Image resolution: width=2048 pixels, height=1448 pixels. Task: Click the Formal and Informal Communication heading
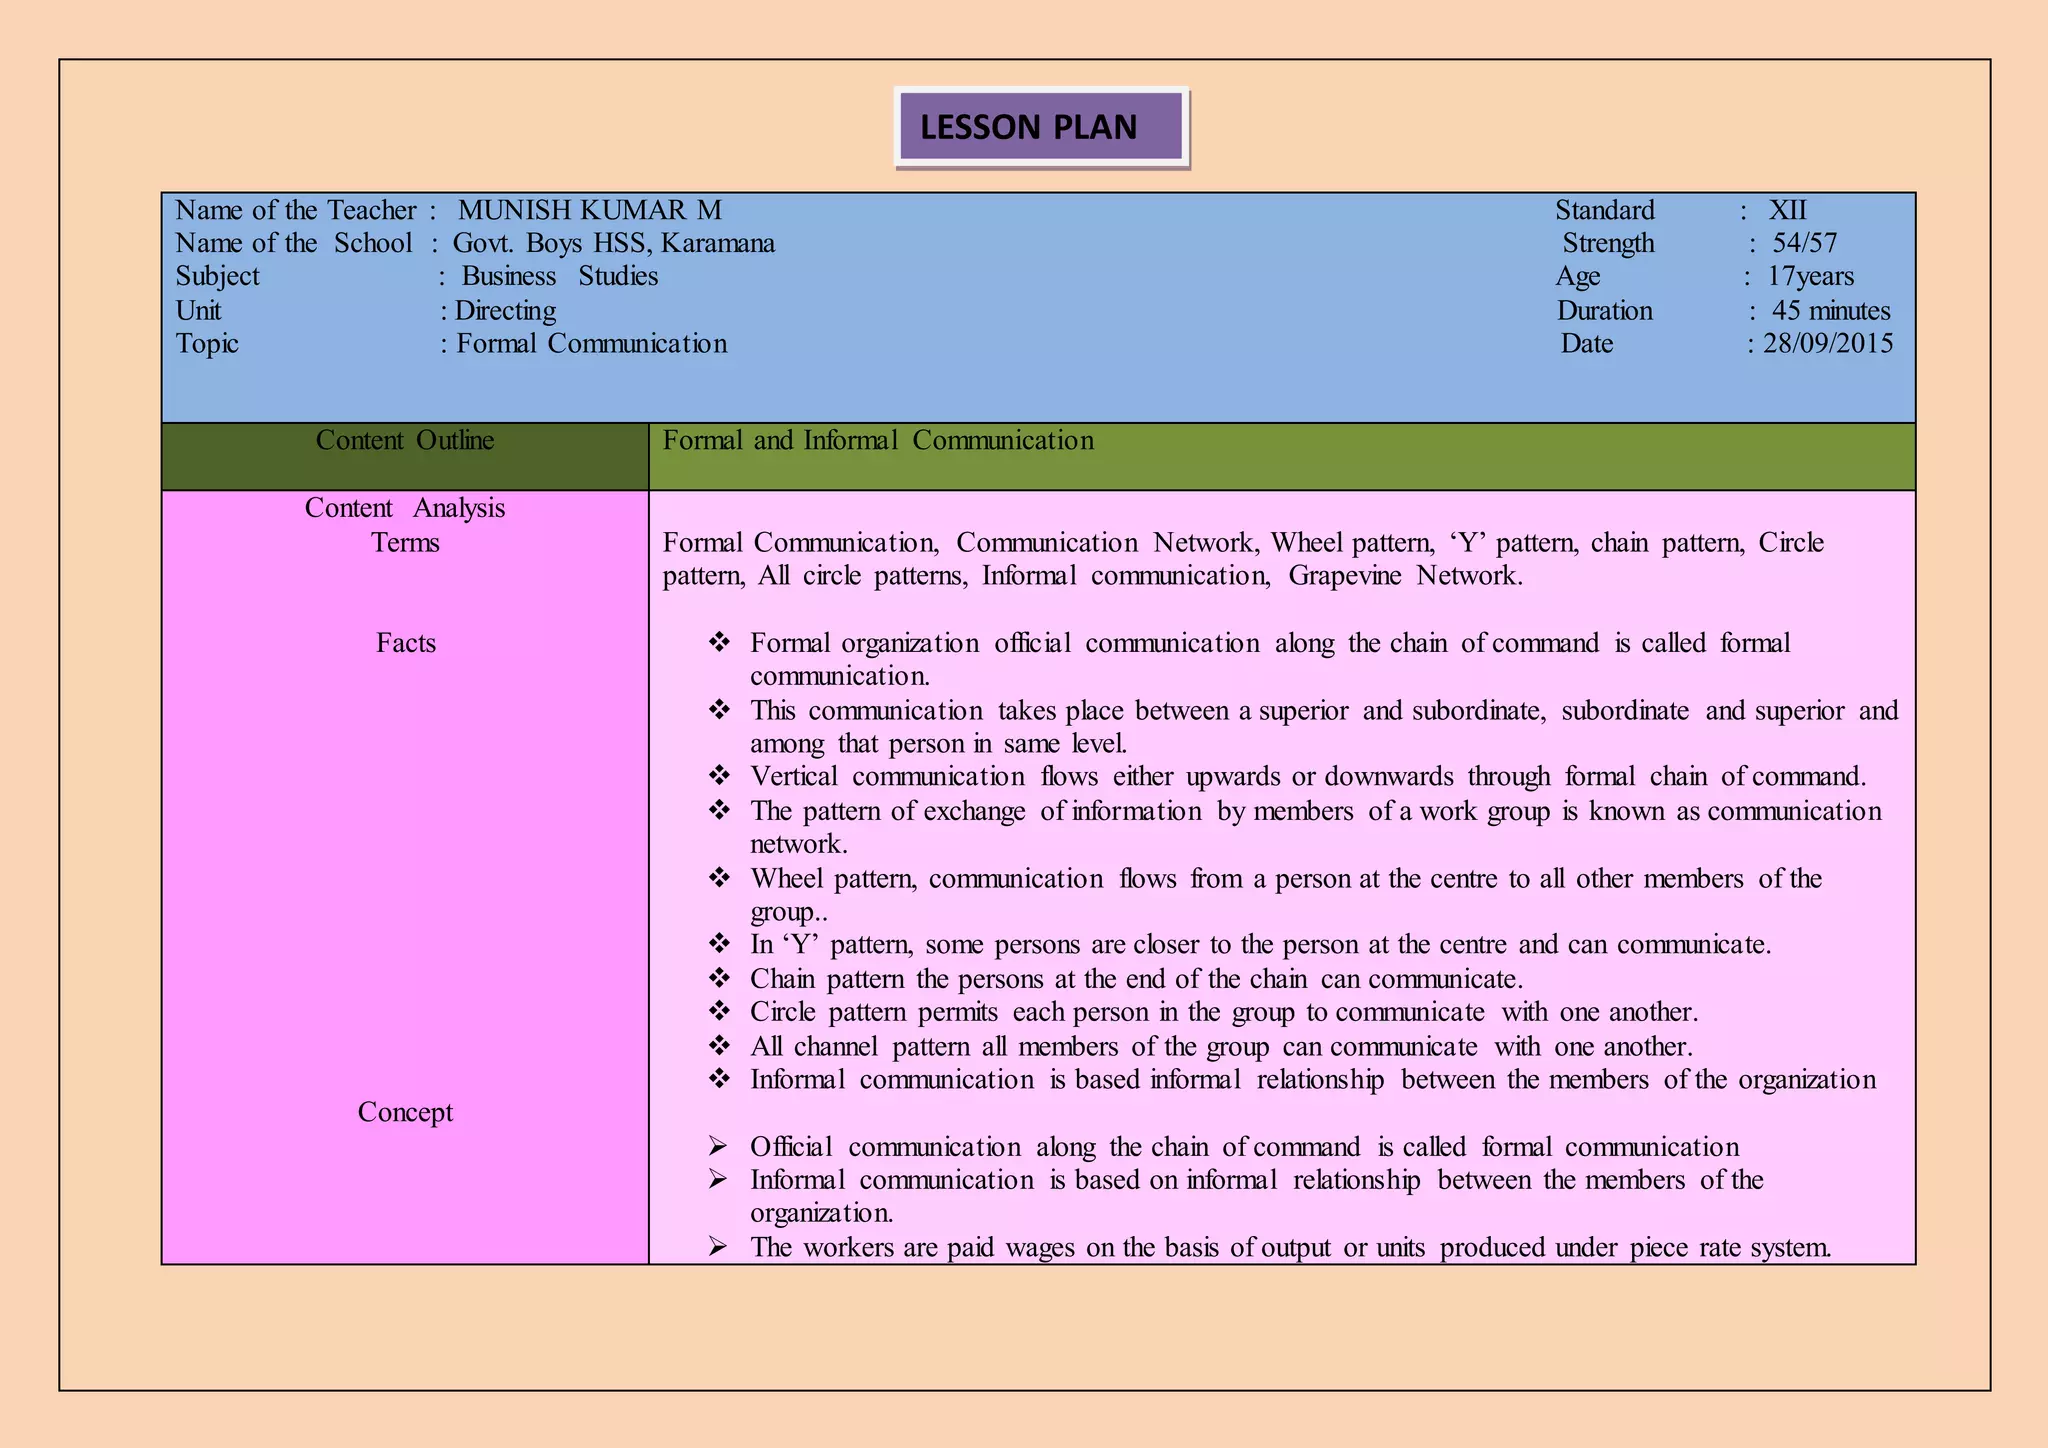click(x=878, y=440)
